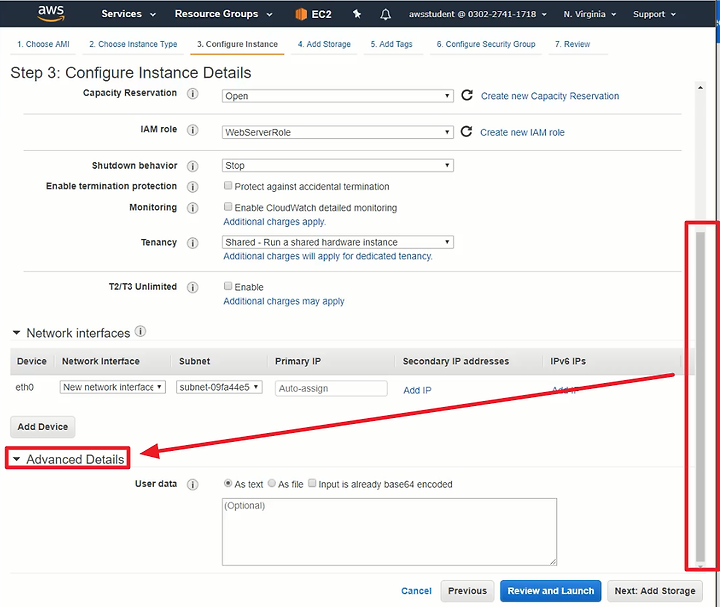Image resolution: width=720 pixels, height=607 pixels.
Task: Click Create new Capacity Reservation link
Action: pos(550,96)
